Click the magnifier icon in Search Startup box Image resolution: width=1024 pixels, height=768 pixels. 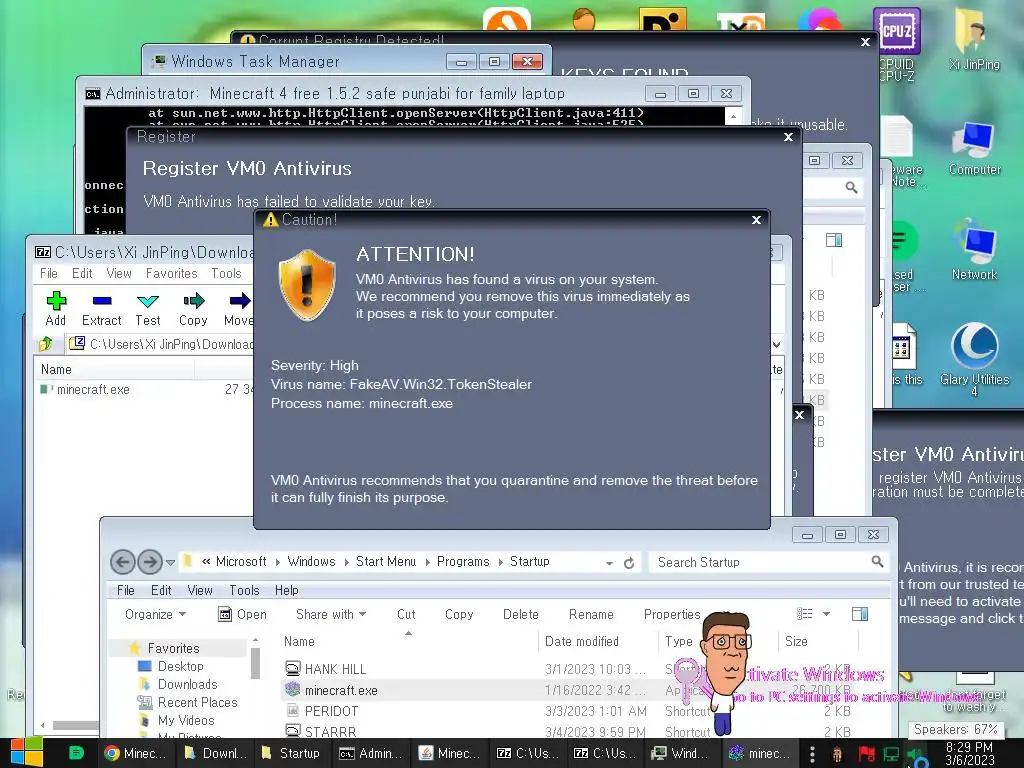877,562
